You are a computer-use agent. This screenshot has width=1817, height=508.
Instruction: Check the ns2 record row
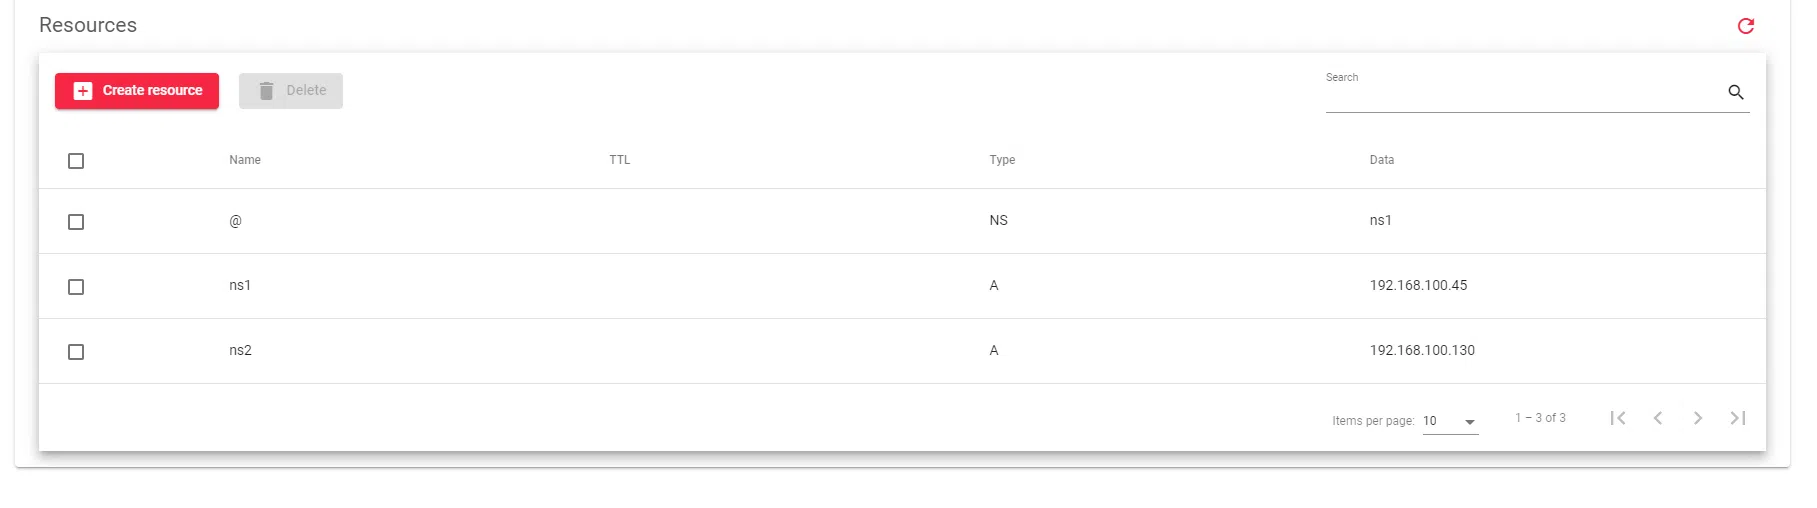click(76, 352)
